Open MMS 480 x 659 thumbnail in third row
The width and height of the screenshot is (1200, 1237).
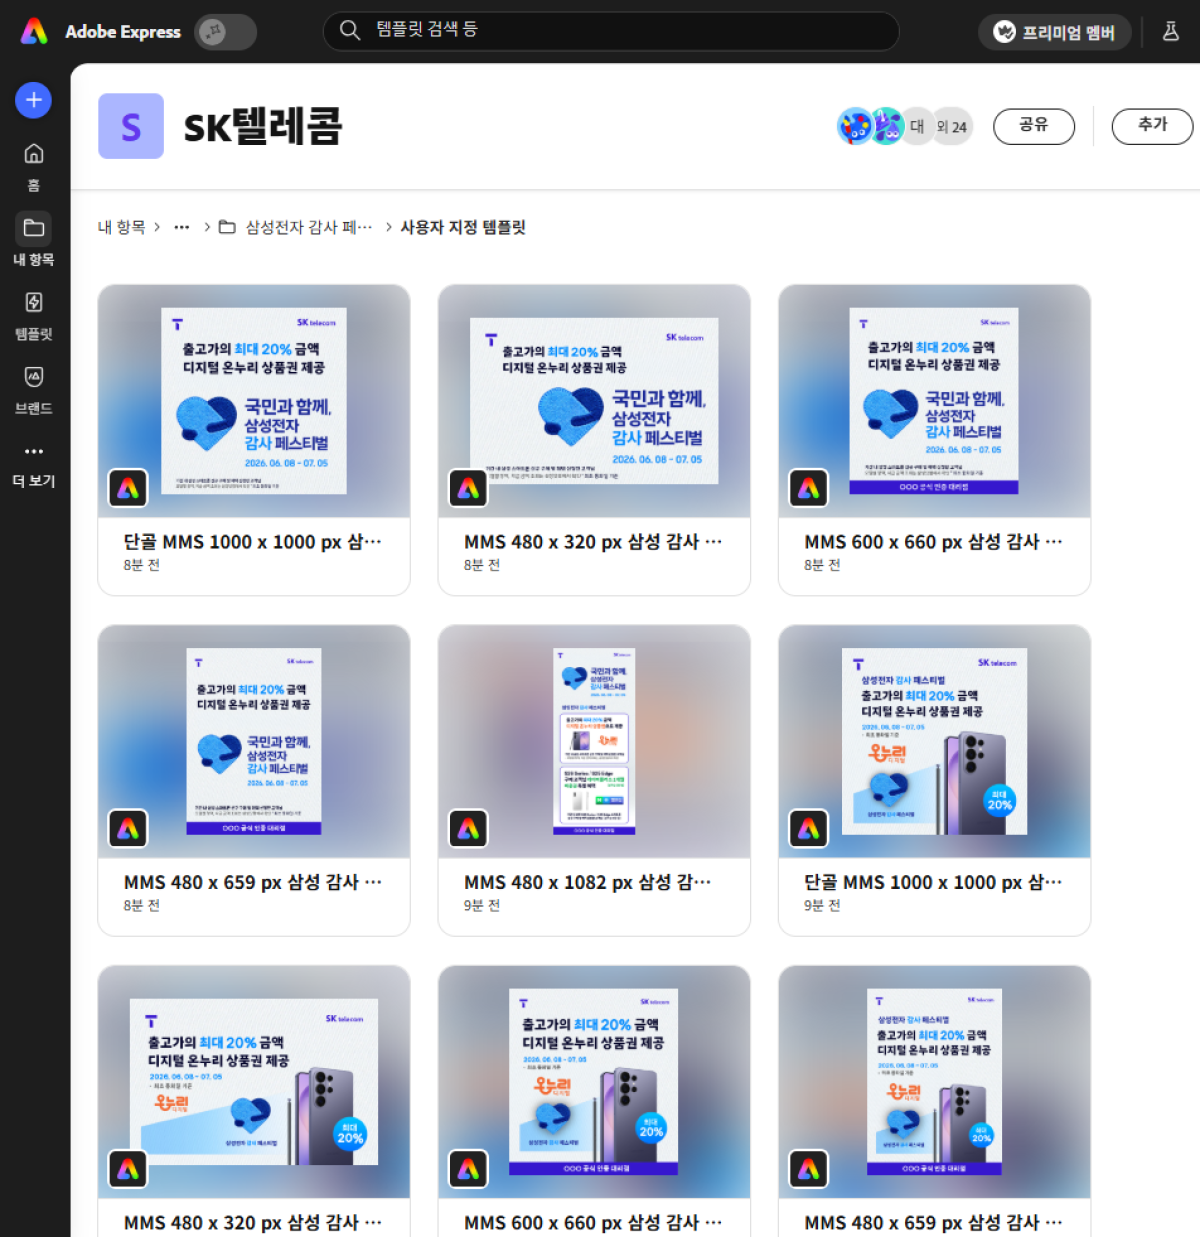(934, 1082)
